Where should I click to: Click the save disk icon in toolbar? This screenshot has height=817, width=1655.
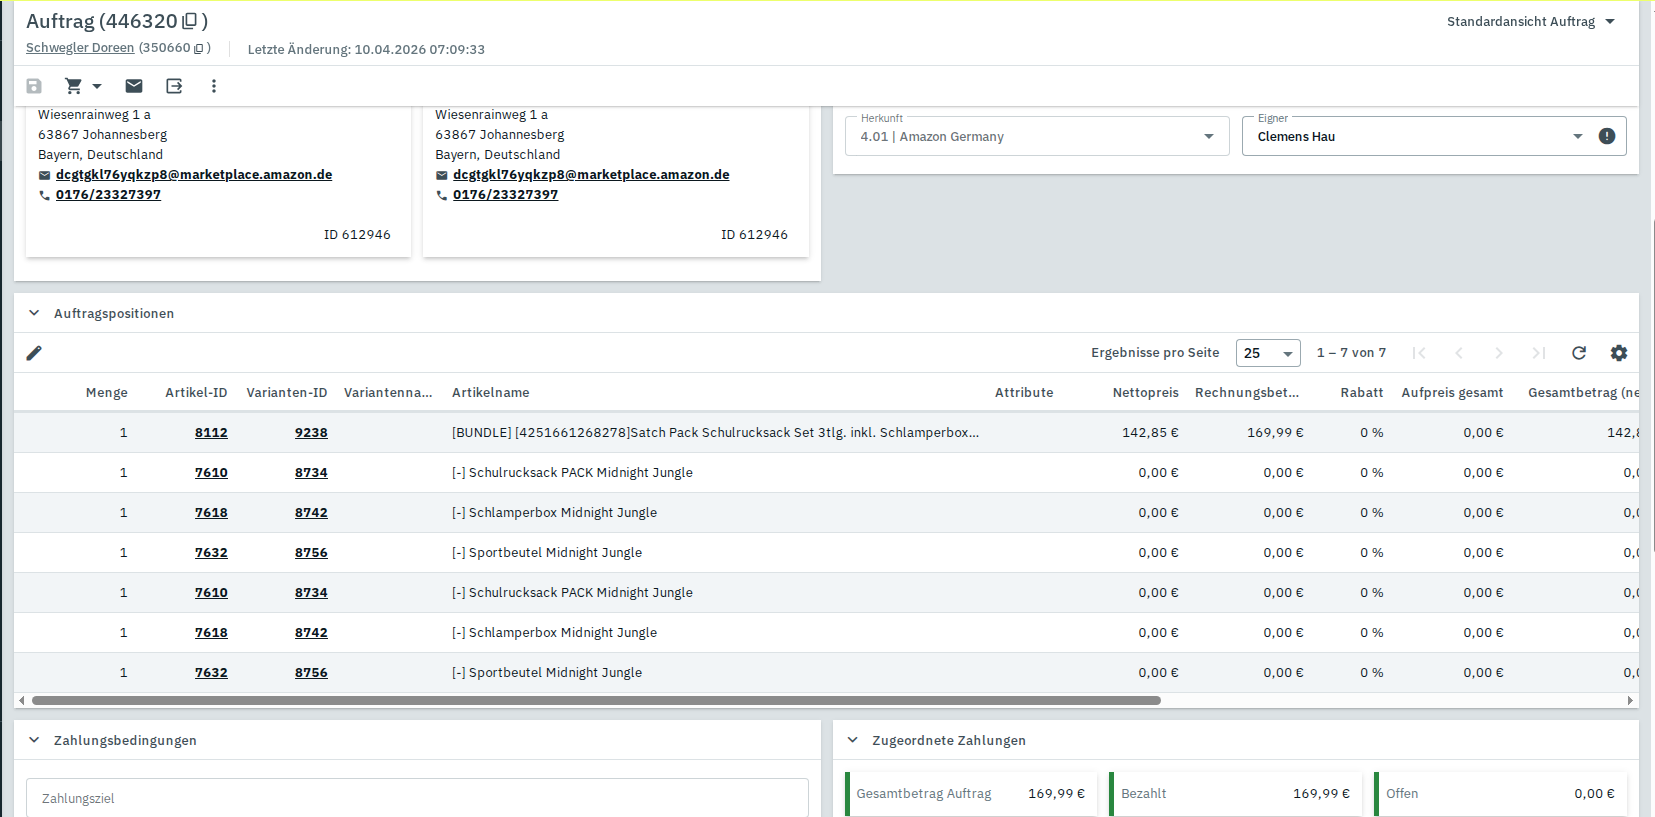coord(34,86)
